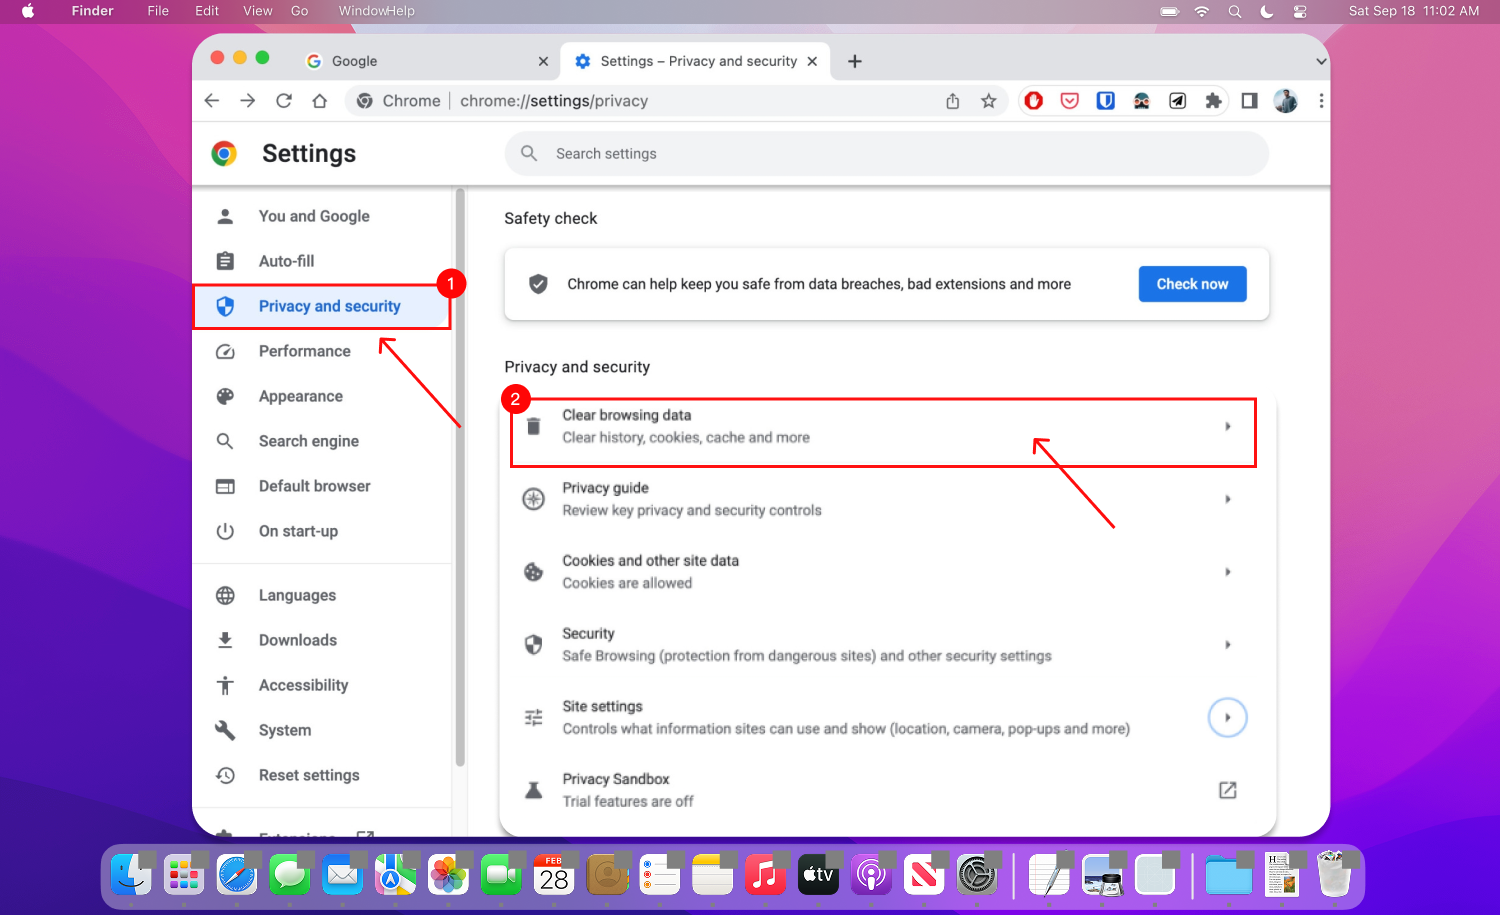
Task: Switch to the Google tab
Action: (426, 61)
